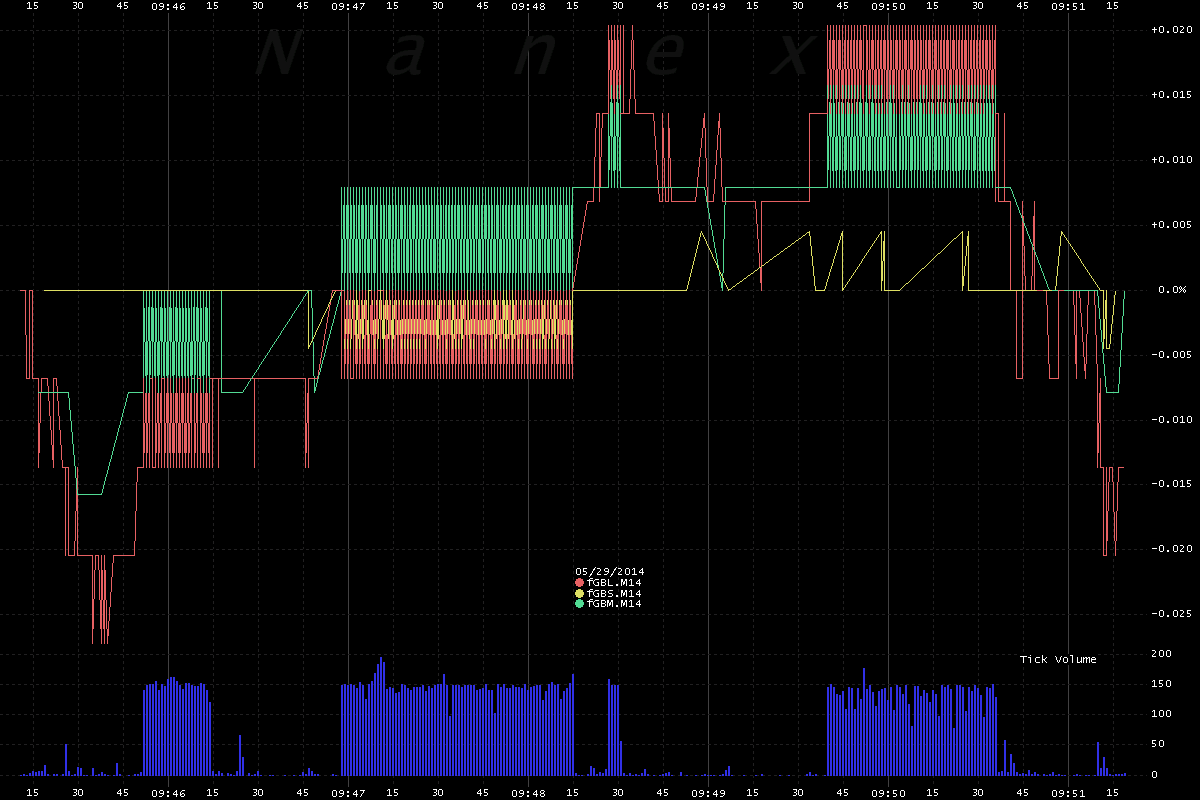Click the 09:49 label on top time axis
The image size is (1200, 800).
[x=708, y=6]
